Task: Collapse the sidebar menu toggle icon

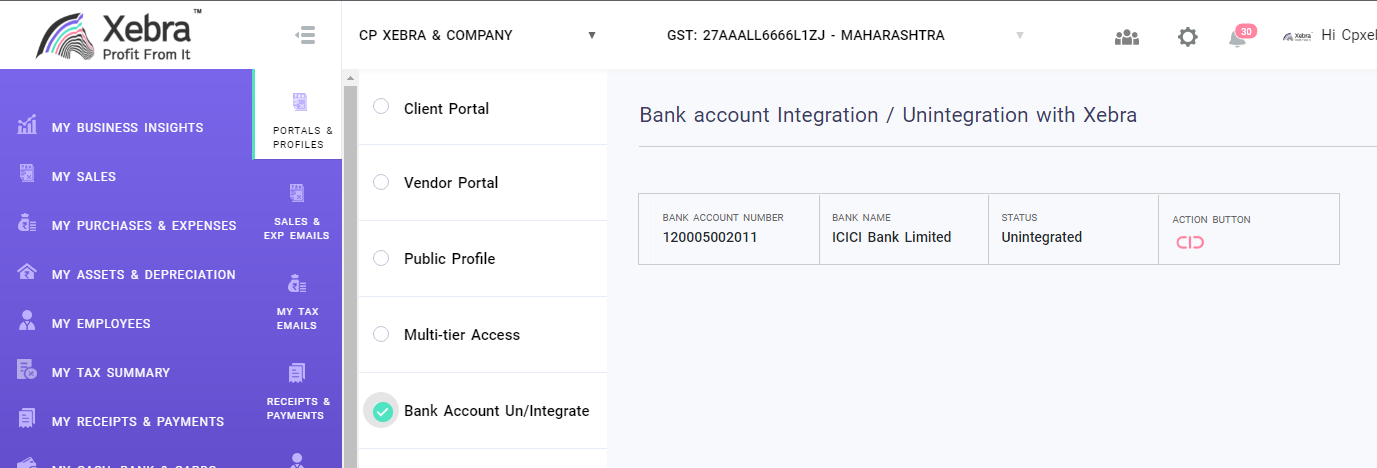Action: click(305, 36)
